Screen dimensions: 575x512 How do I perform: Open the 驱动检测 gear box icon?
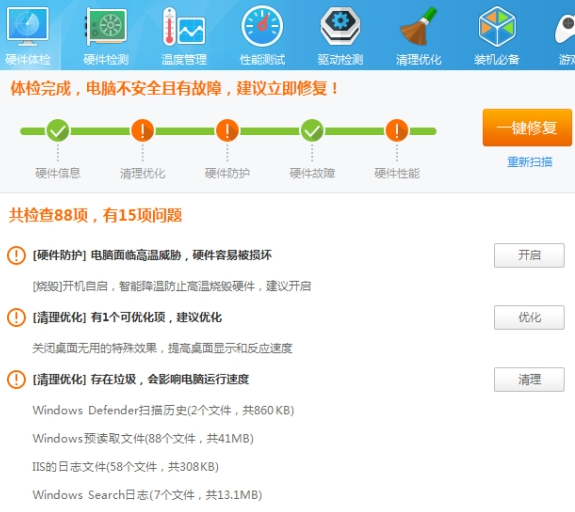pyautogui.click(x=340, y=26)
